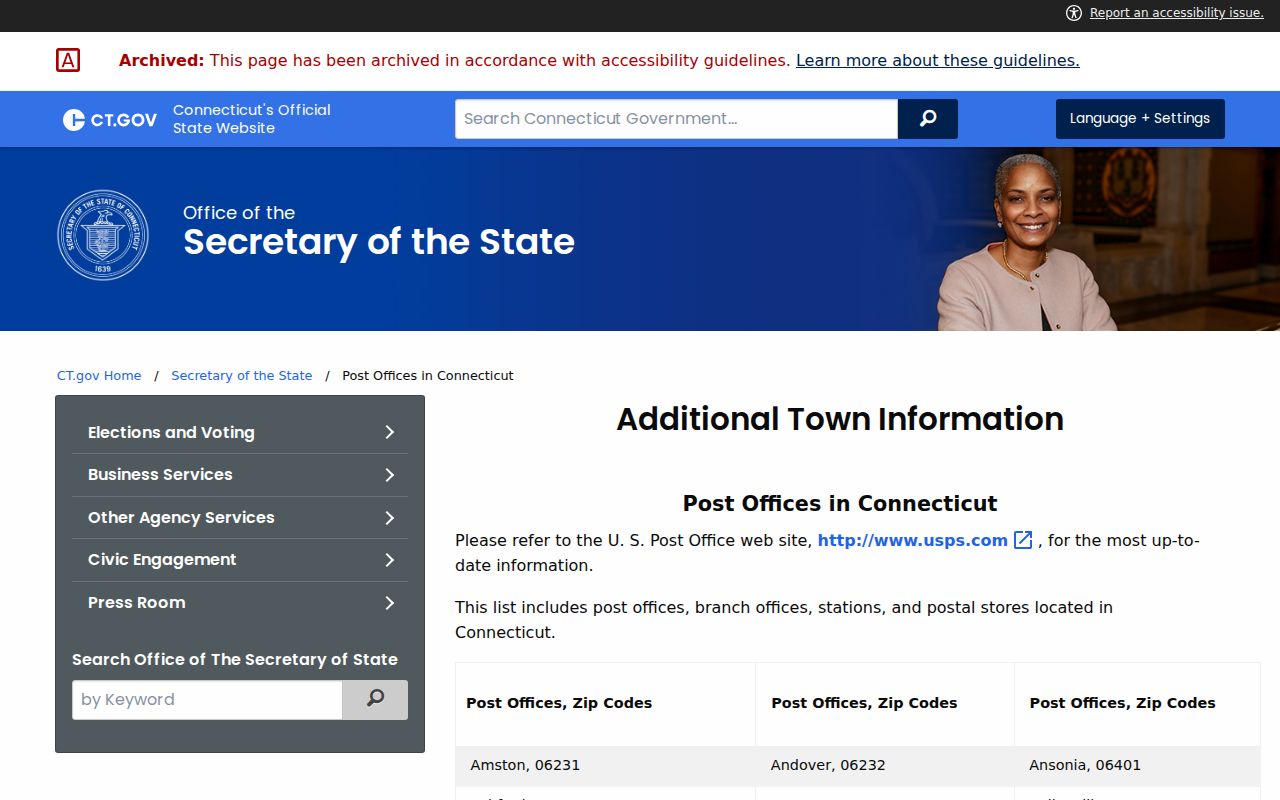1280x800 pixels.
Task: Expand the Press Room chevron
Action: 390,603
